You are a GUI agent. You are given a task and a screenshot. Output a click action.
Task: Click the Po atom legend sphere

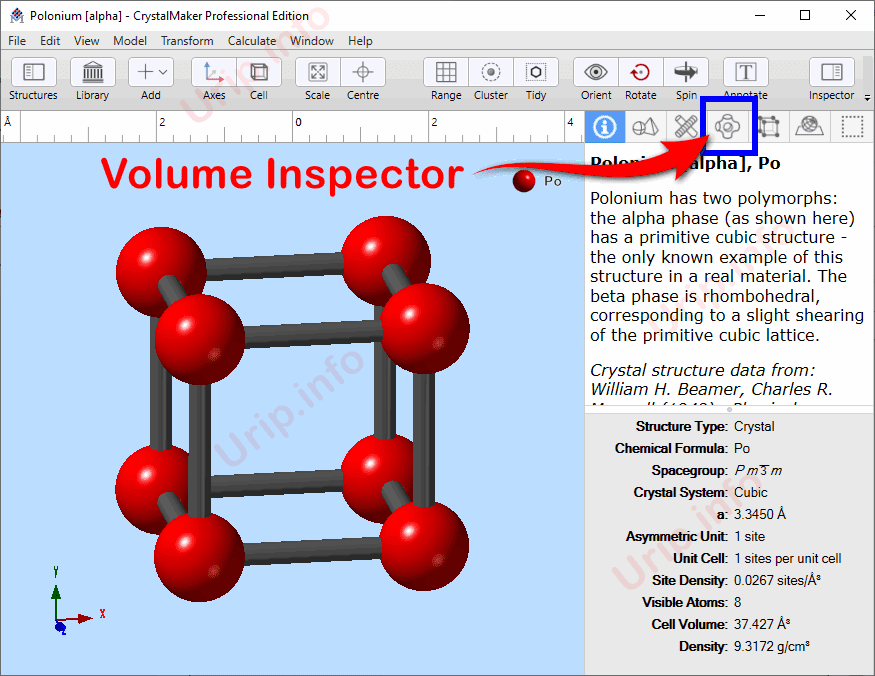[x=524, y=181]
